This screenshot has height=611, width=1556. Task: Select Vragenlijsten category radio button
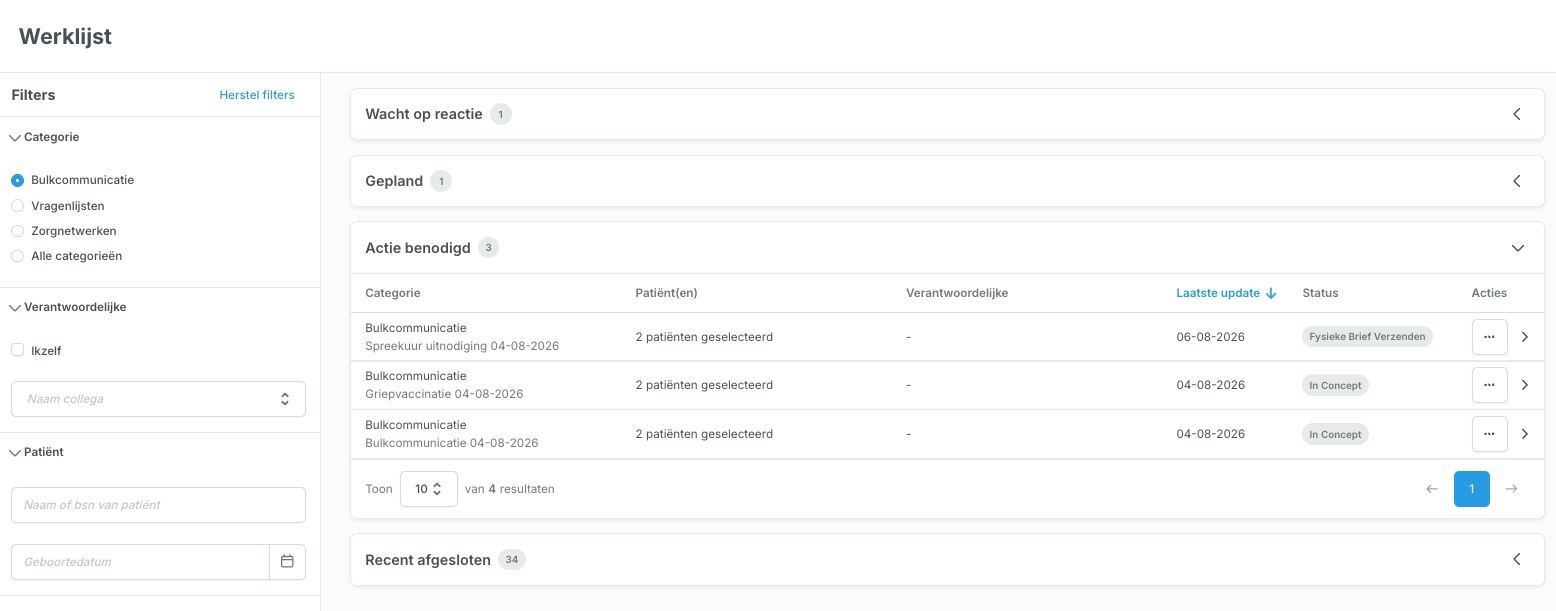coord(17,206)
